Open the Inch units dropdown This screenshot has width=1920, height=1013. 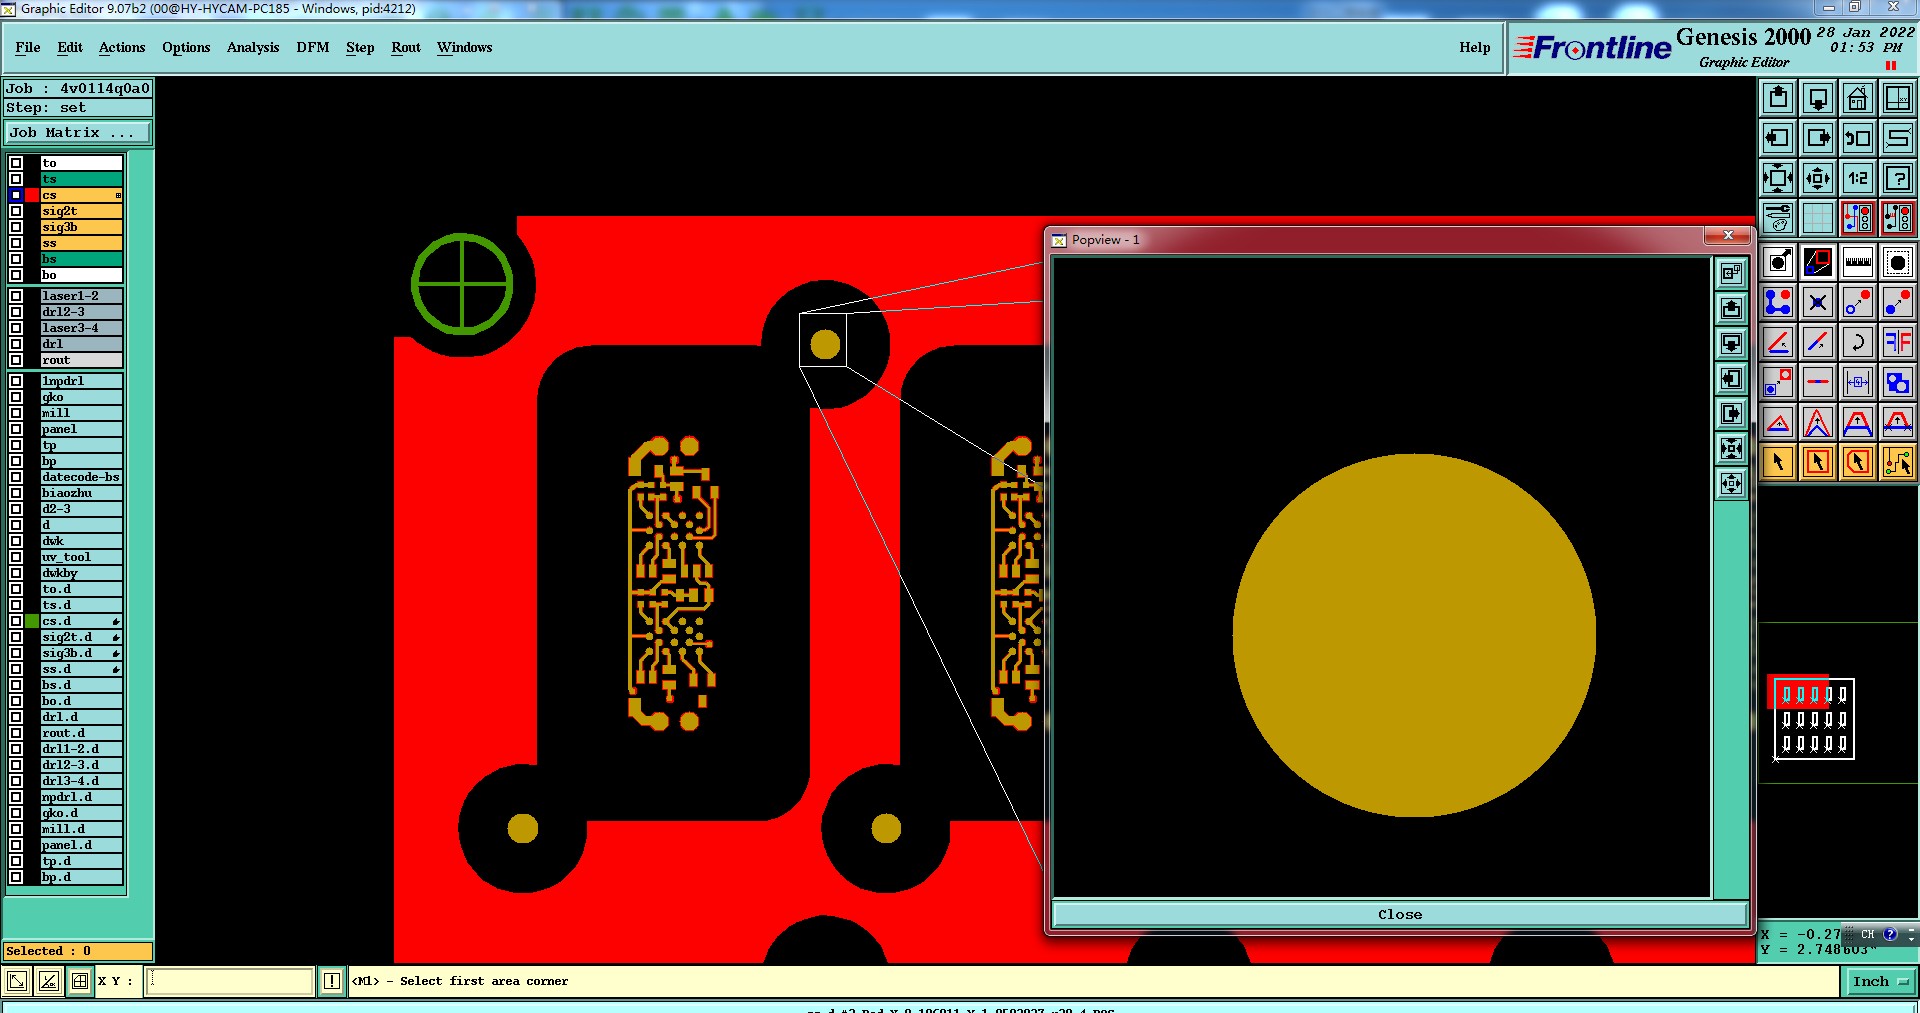coord(1880,981)
